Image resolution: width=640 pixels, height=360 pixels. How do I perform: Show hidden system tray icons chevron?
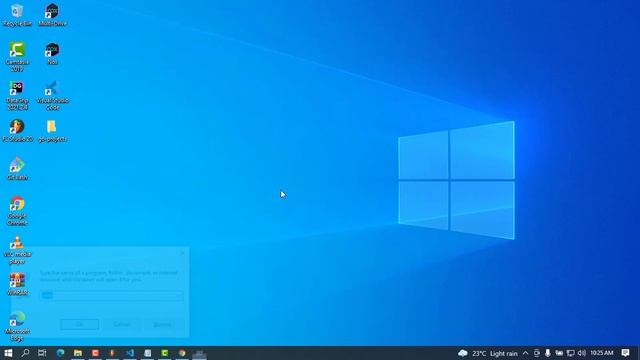525,353
